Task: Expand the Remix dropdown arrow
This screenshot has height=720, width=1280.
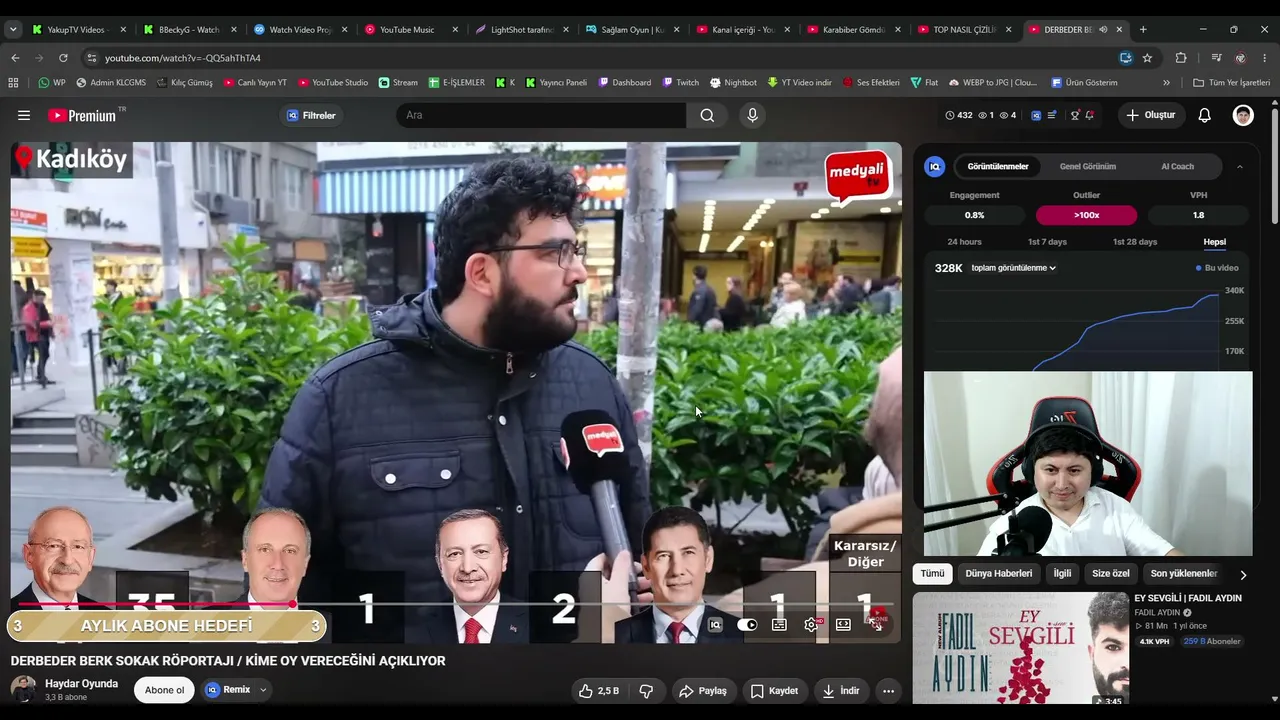Action: 263,690
